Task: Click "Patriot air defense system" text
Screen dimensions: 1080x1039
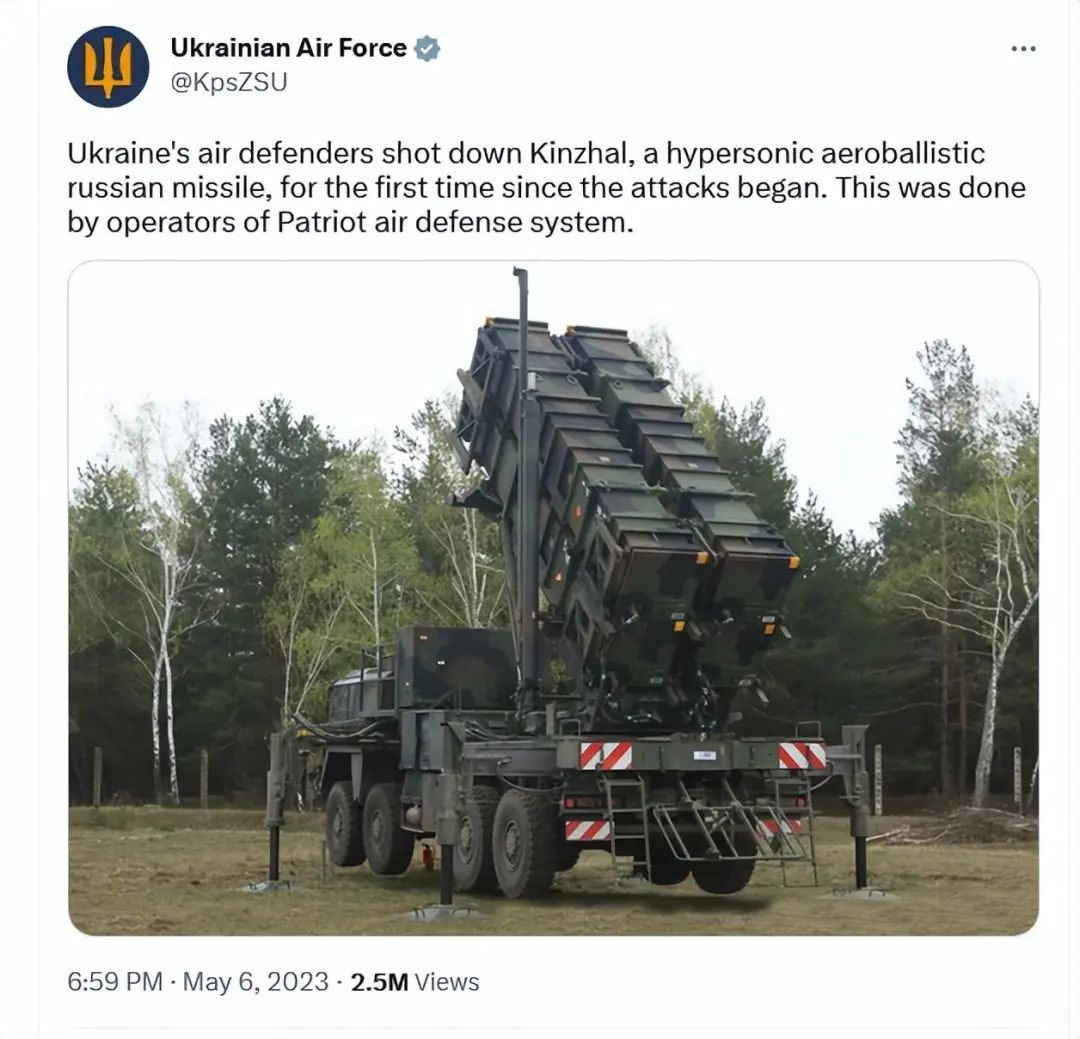Action: 455,223
